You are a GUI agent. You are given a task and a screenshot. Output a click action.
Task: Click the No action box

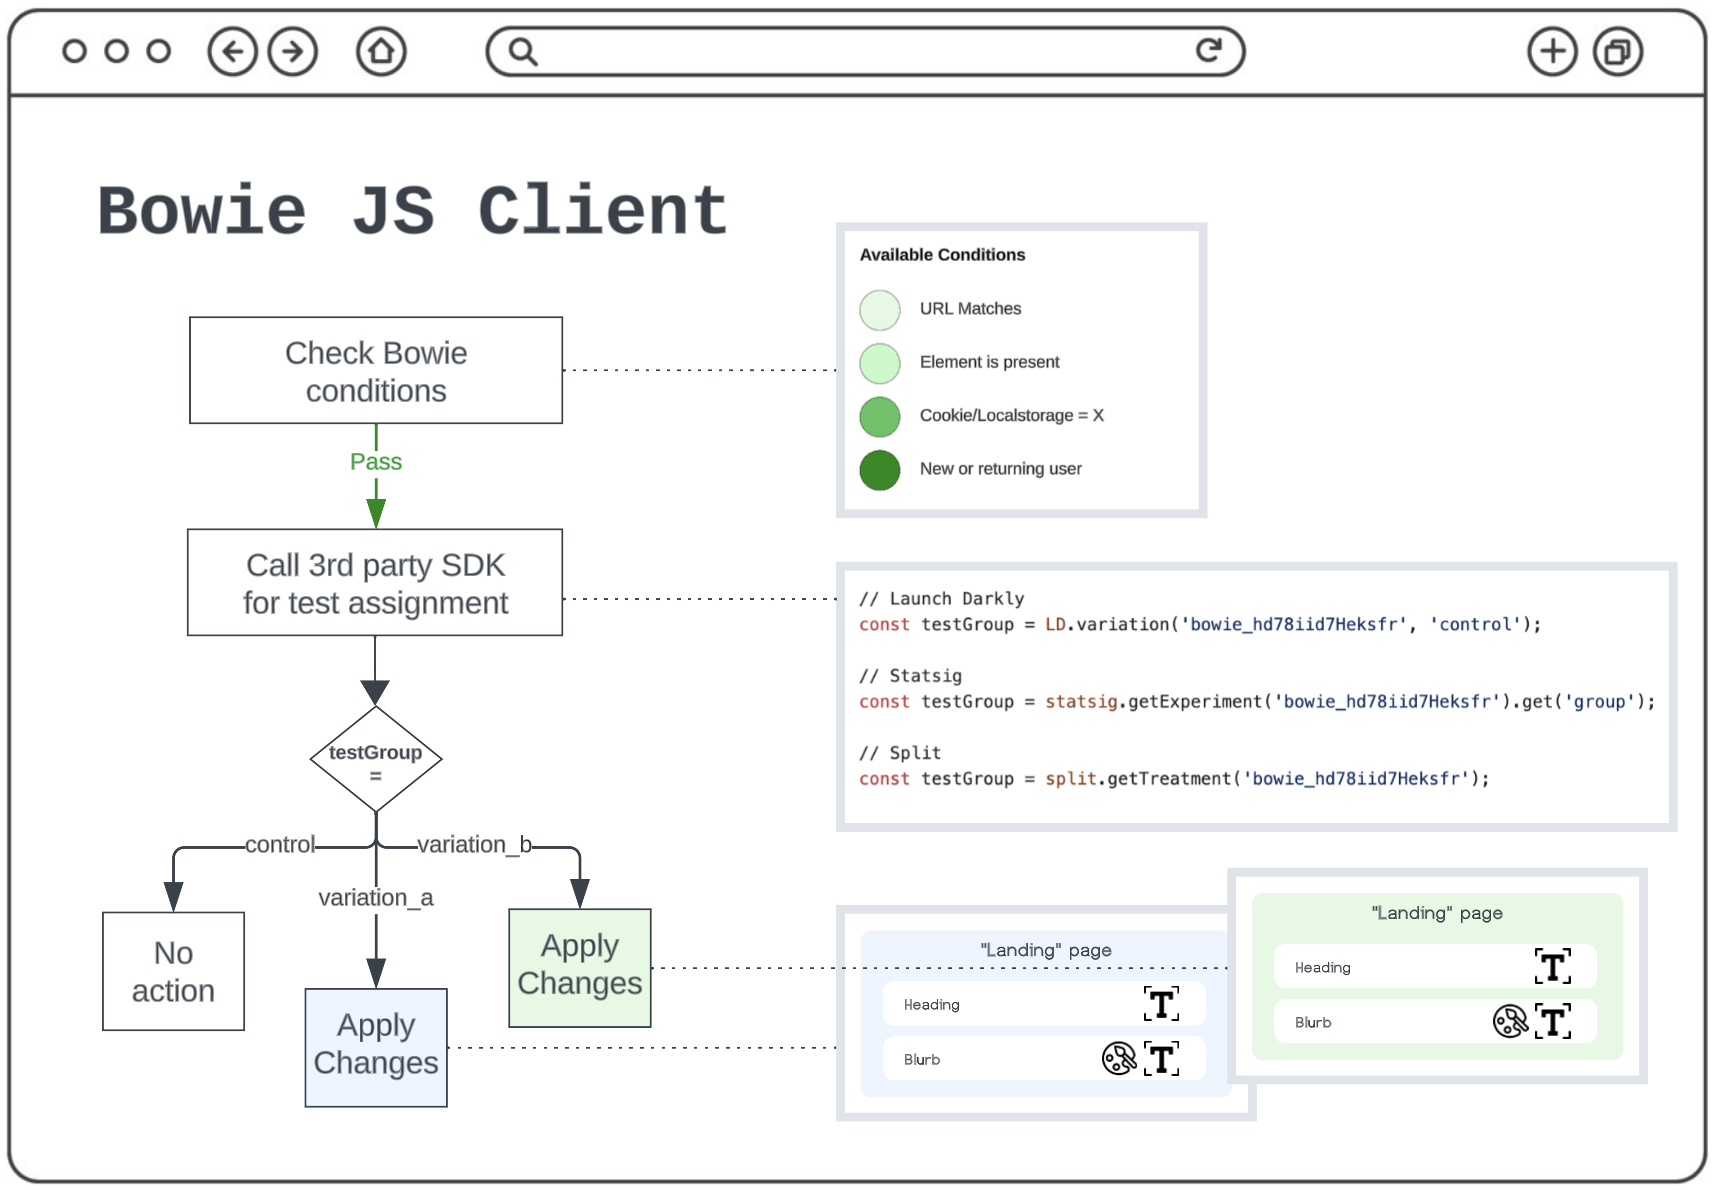[173, 971]
